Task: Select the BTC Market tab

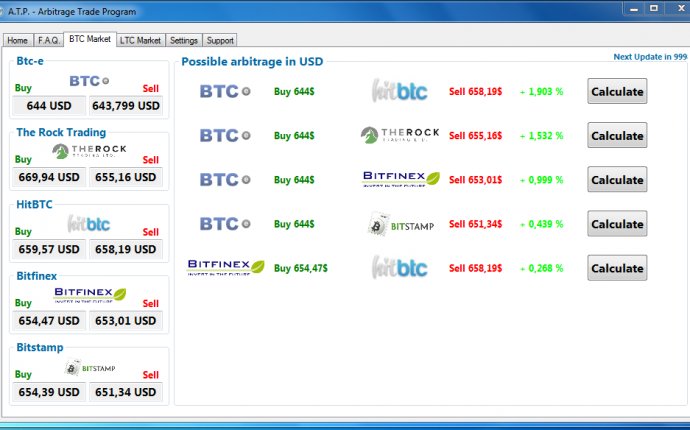Action: [x=90, y=39]
